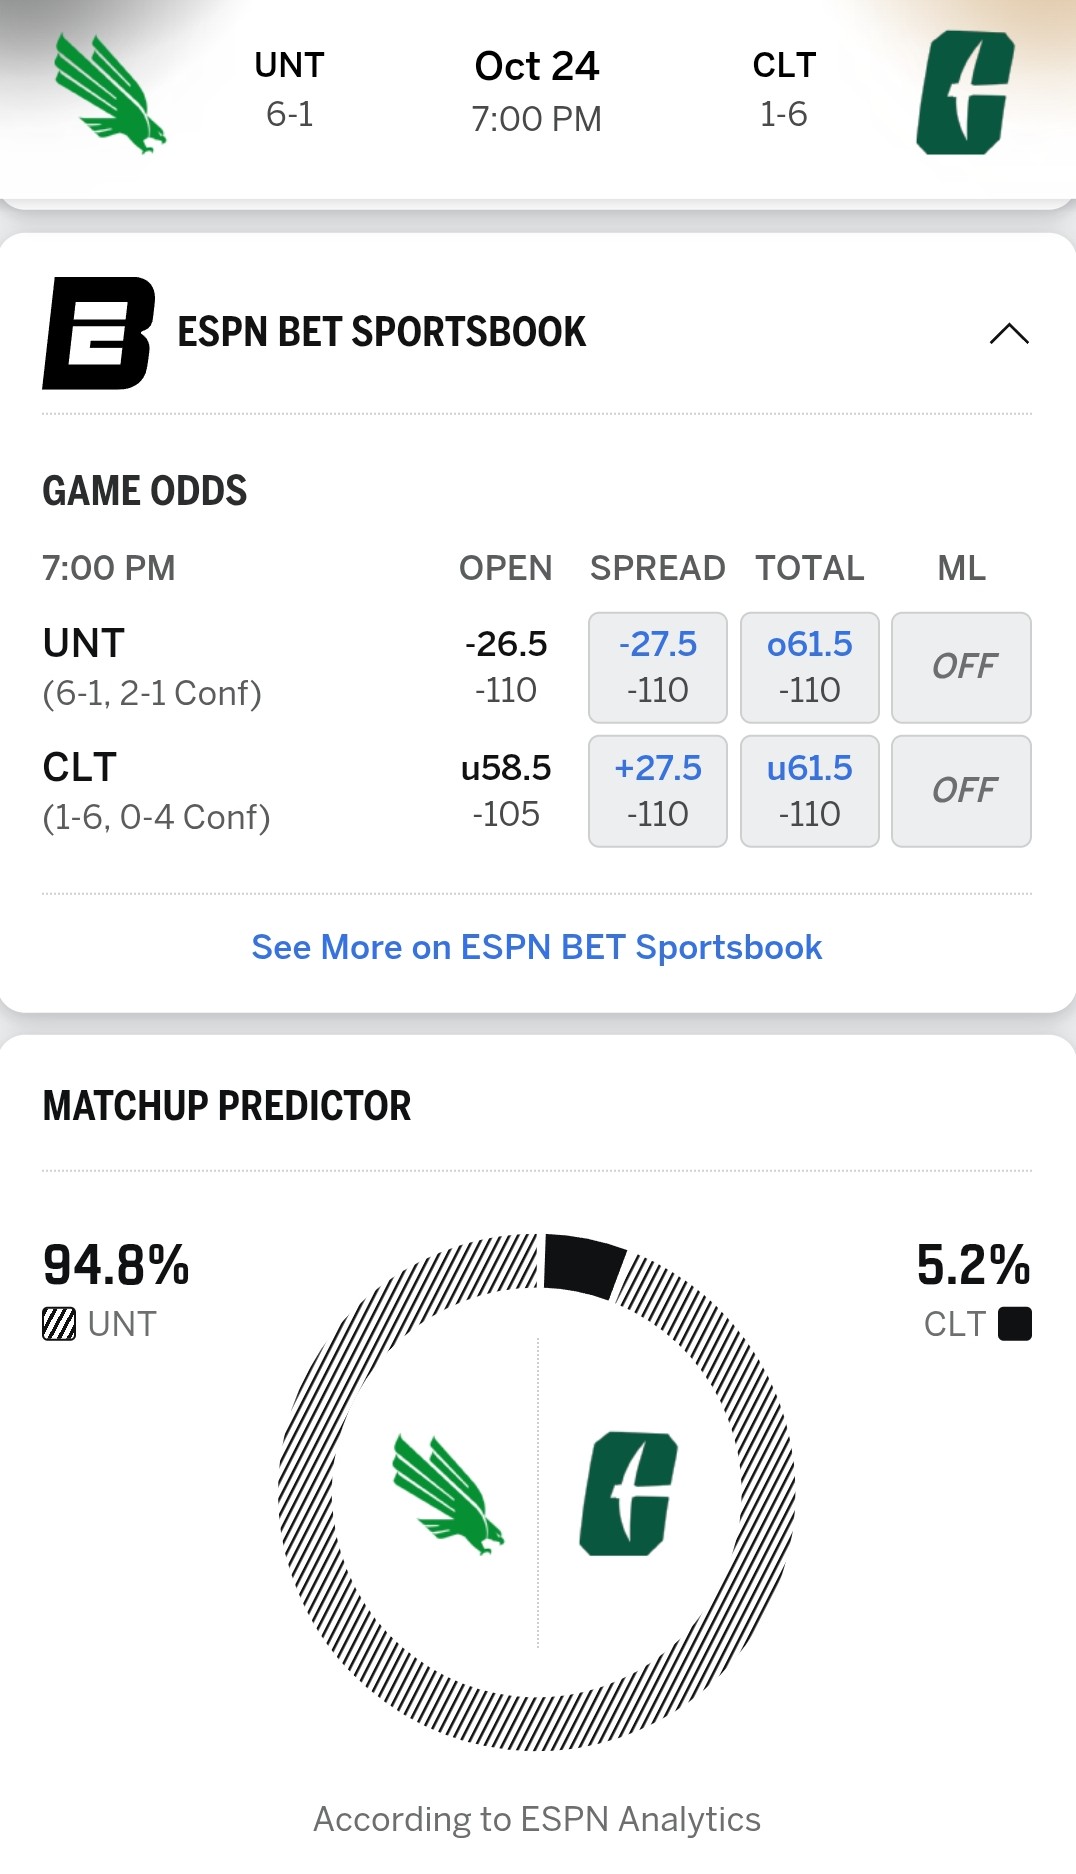Tap the solid black CLT legend swatch
Screen dimensions: 1076x1874
coord(1015,1324)
